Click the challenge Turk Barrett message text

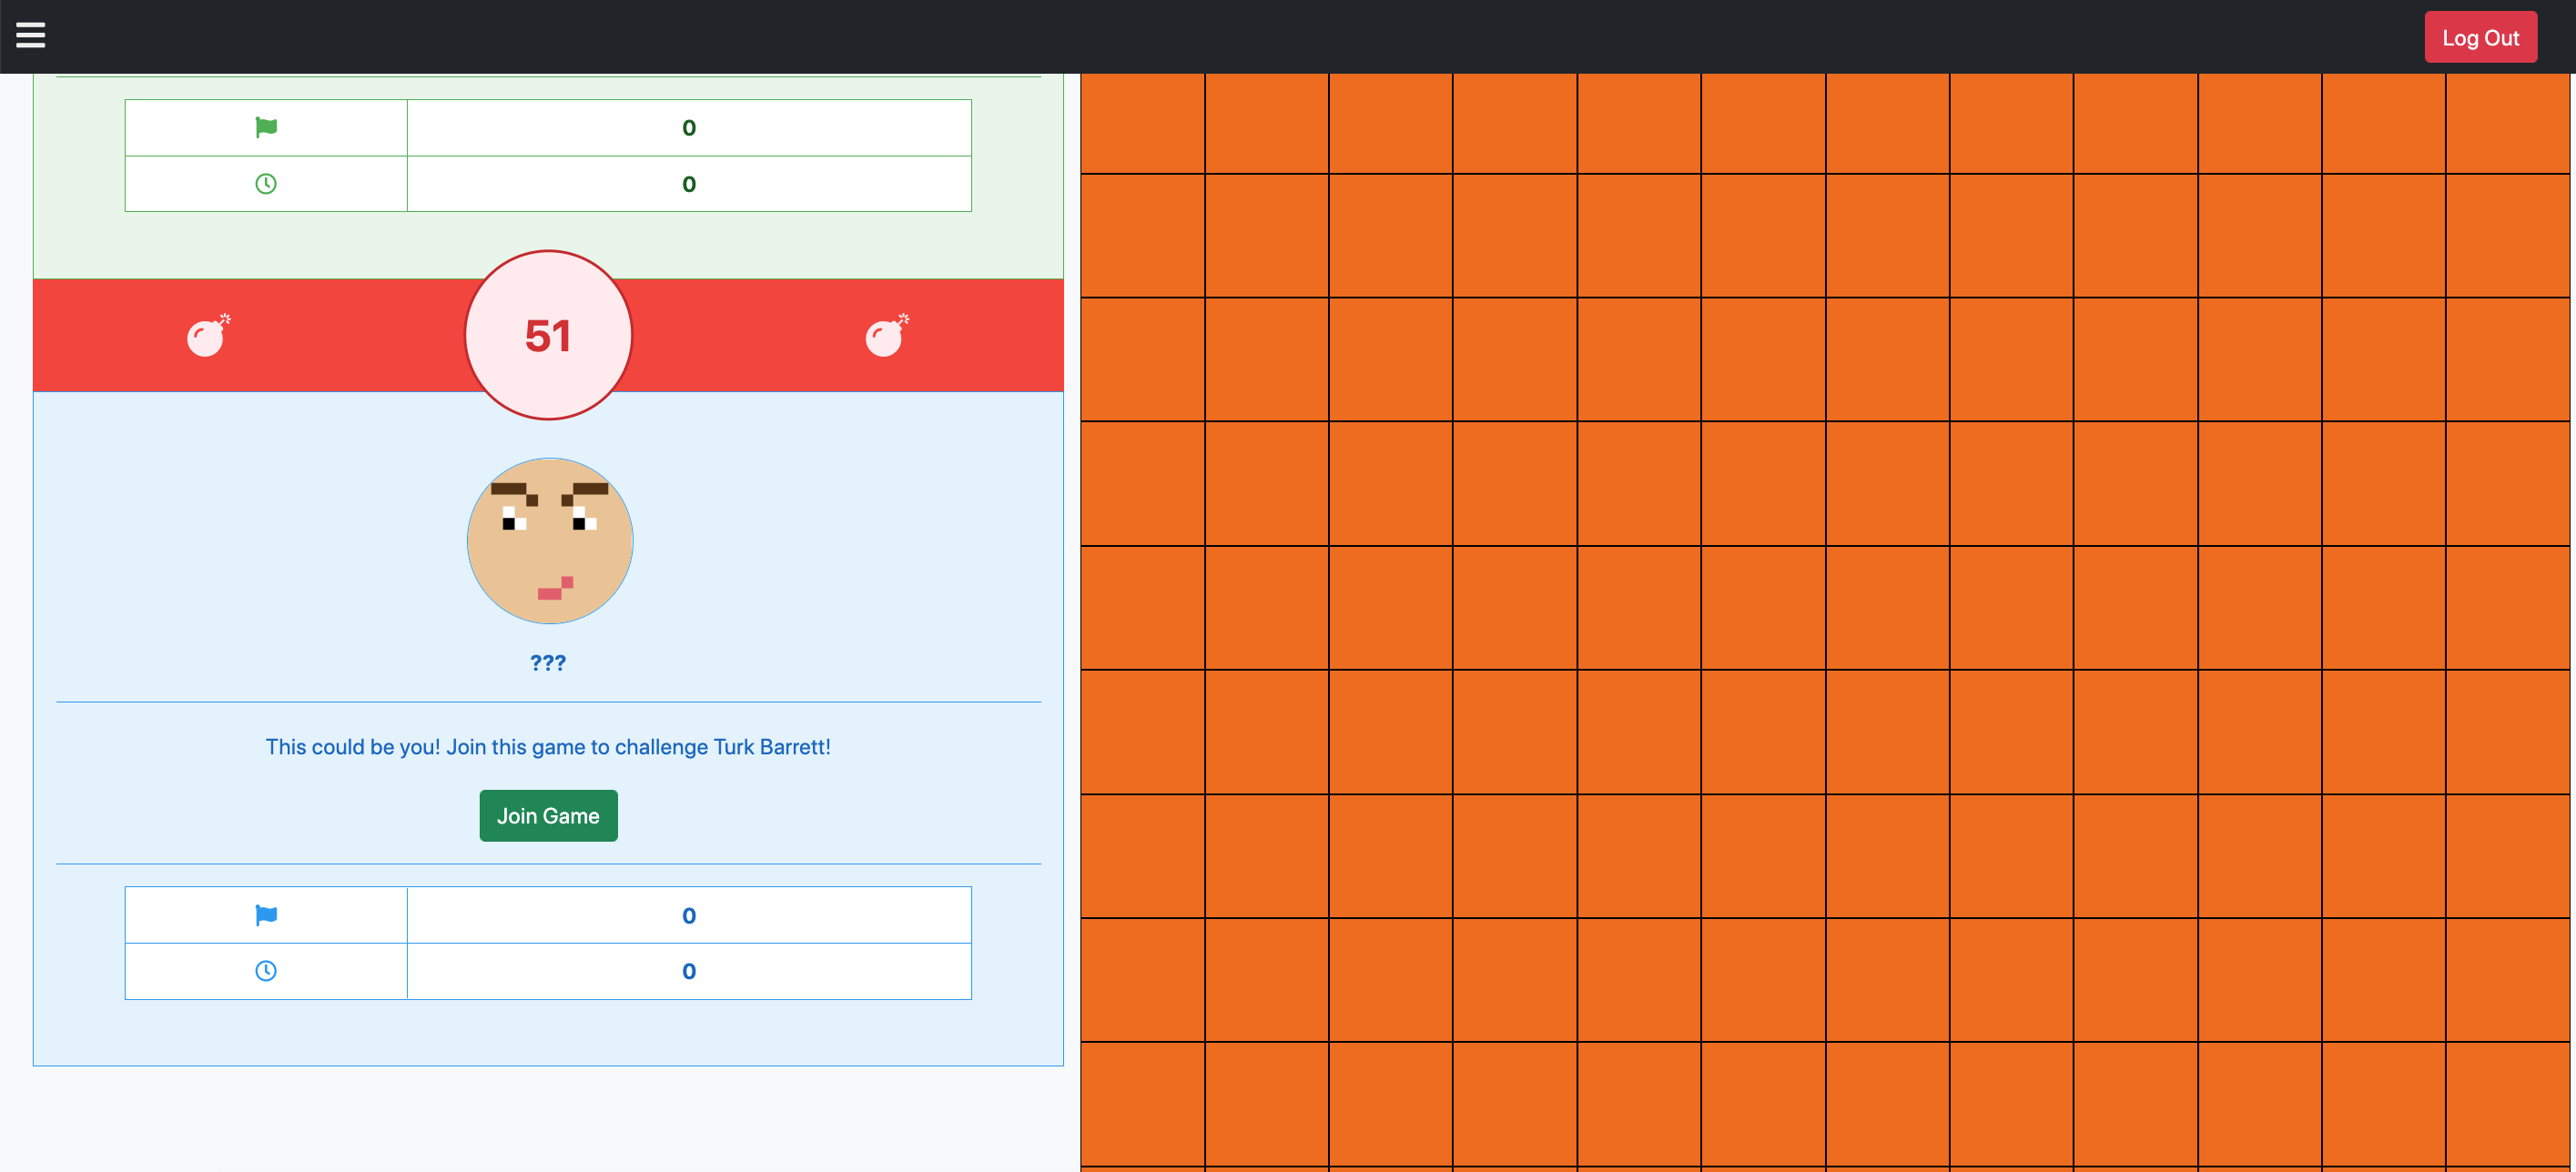click(x=548, y=746)
